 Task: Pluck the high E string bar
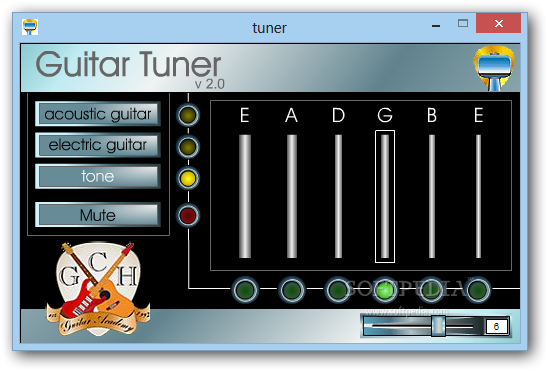(478, 196)
